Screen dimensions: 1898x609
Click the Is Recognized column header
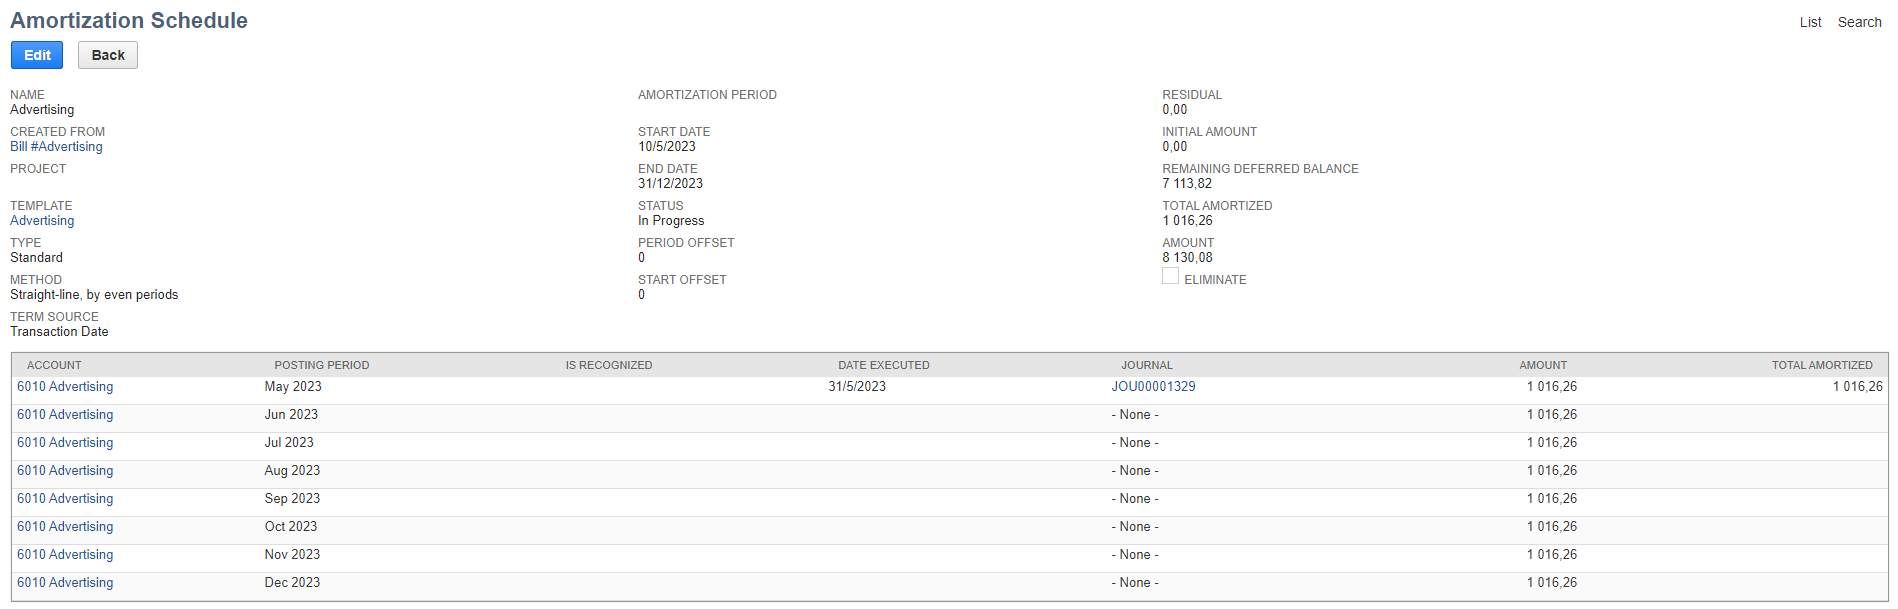click(608, 365)
